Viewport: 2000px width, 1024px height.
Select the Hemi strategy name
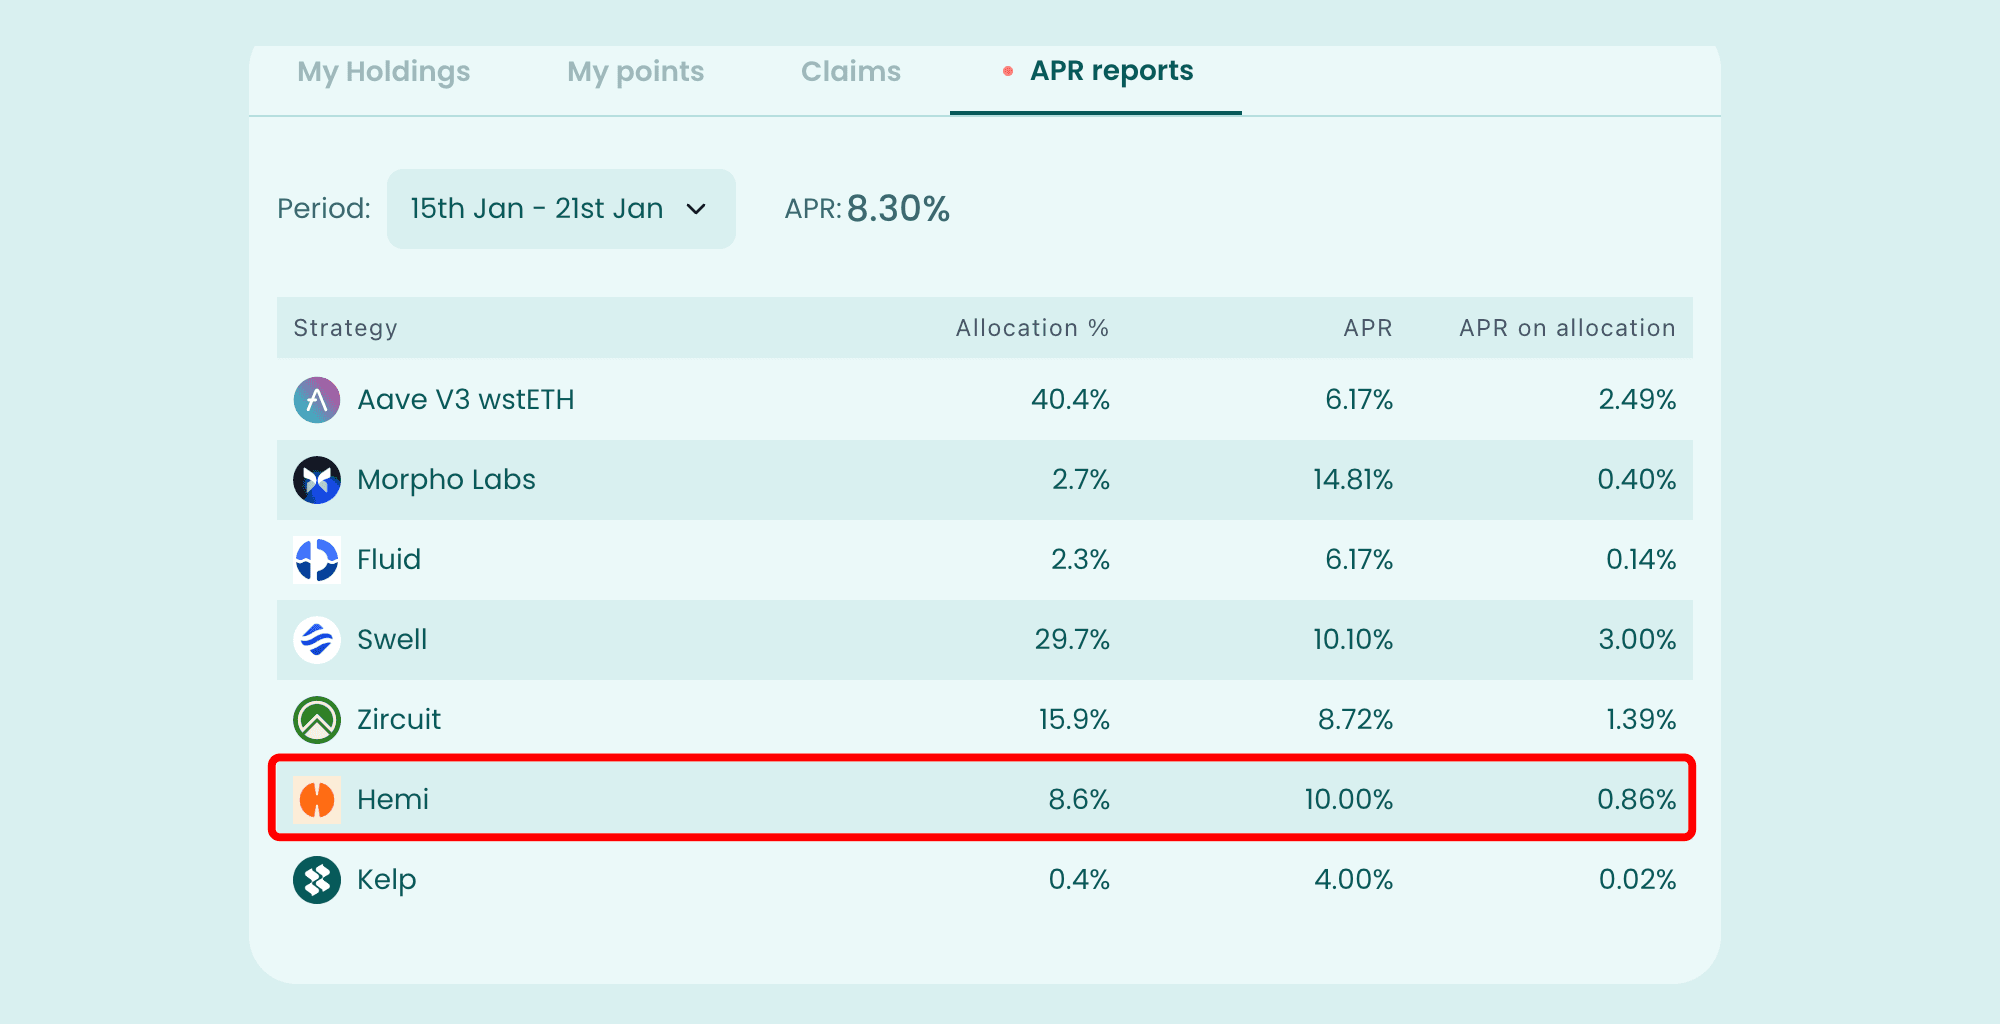tap(393, 800)
